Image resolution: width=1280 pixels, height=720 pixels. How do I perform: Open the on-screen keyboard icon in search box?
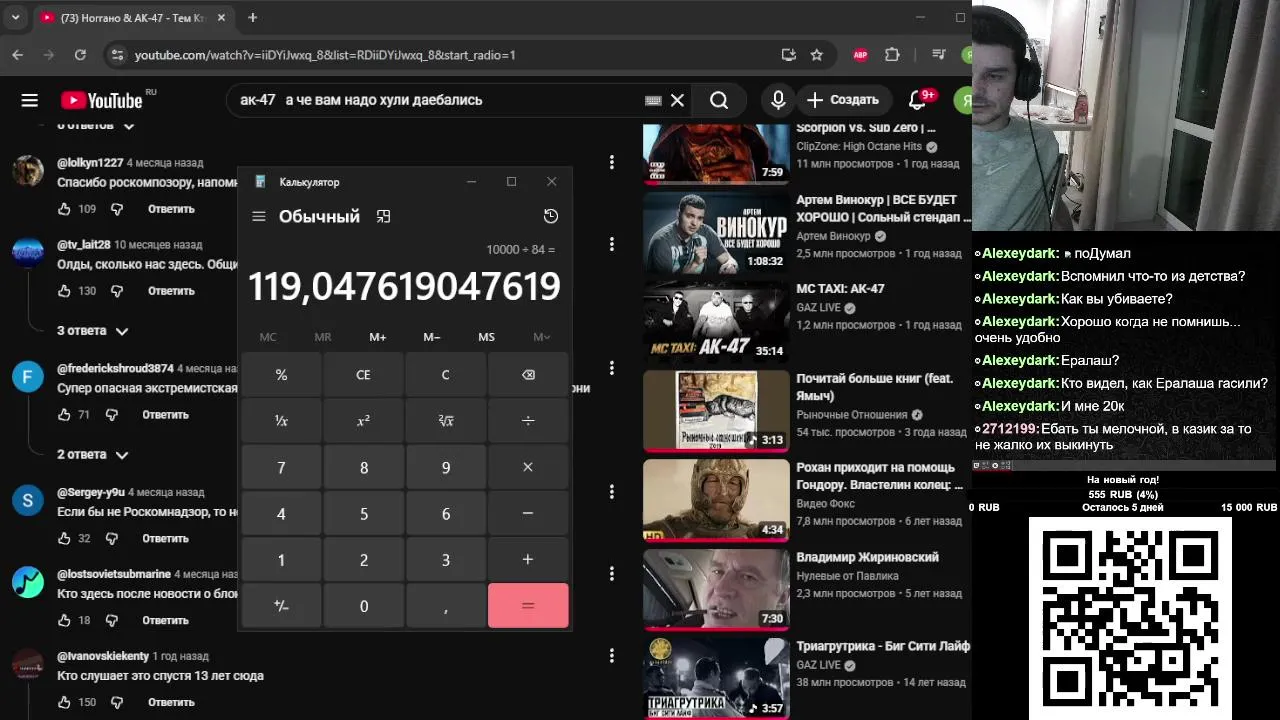[x=653, y=100]
